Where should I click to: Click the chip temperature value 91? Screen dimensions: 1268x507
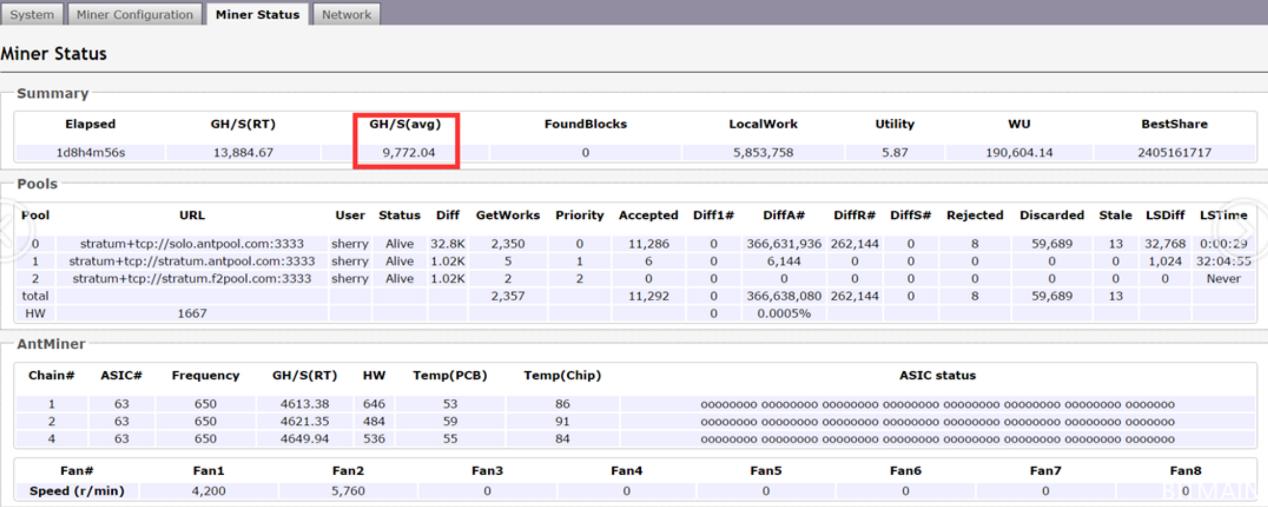click(562, 421)
